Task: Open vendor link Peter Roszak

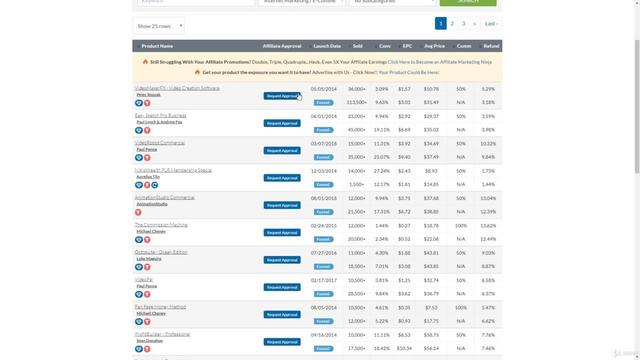Action: (x=149, y=95)
